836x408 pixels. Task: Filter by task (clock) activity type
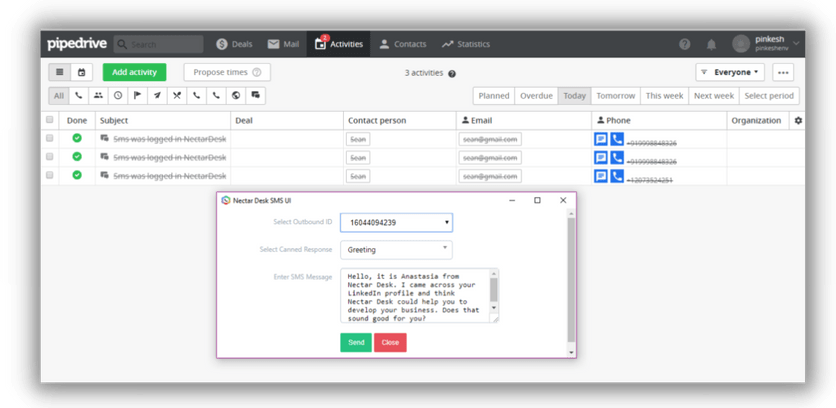pyautogui.click(x=118, y=95)
